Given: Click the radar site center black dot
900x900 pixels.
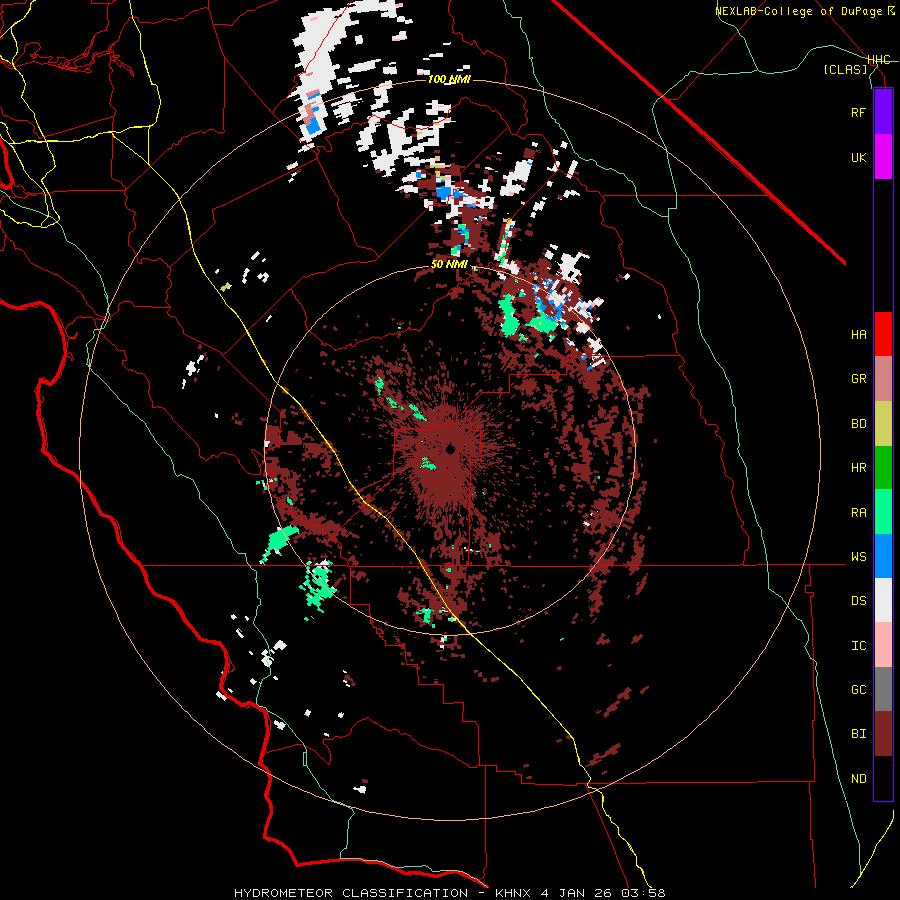Looking at the screenshot, I should [451, 449].
